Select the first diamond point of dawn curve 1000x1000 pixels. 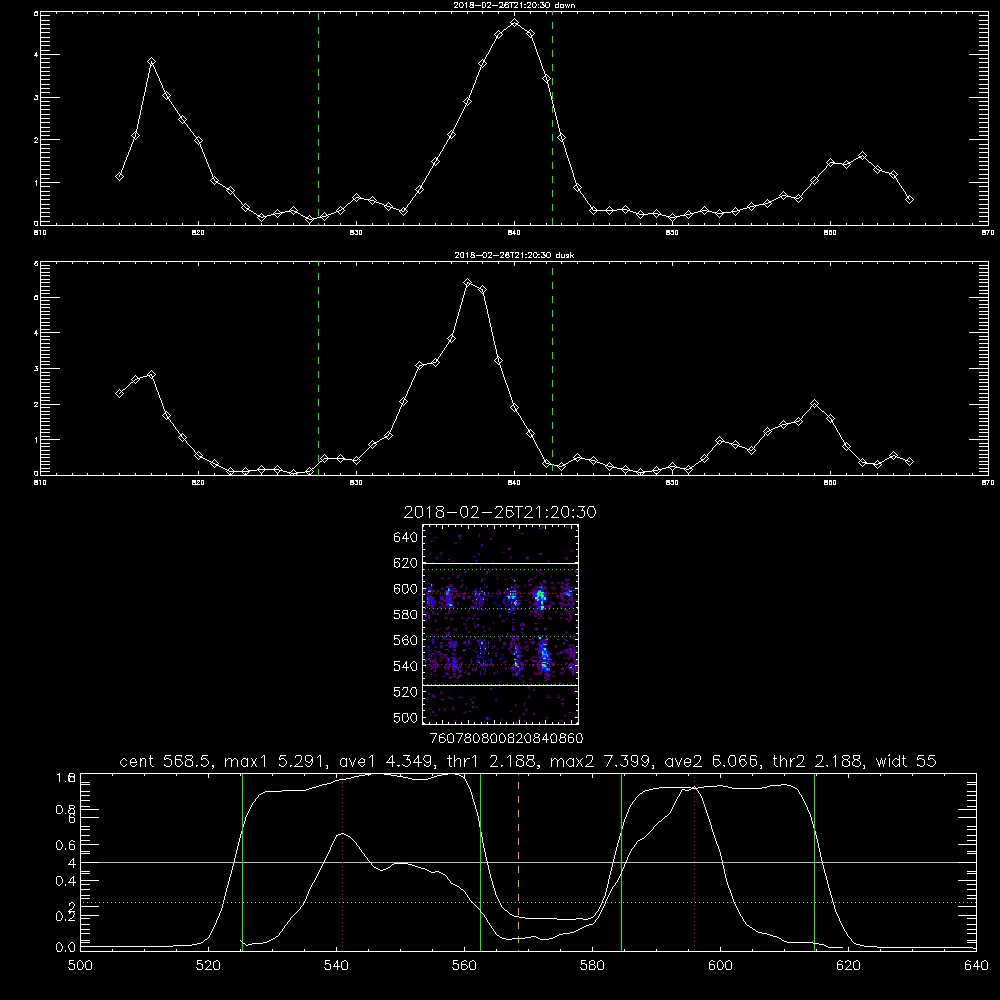[119, 176]
